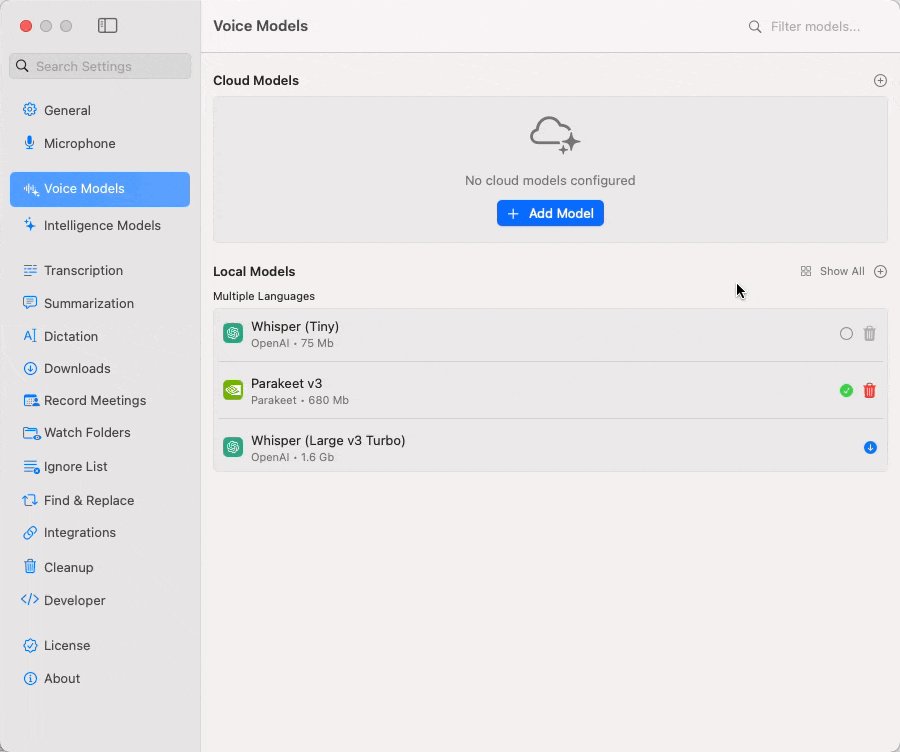
Task: Click the gray trash icon for Whisper (Tiny)
Action: click(x=870, y=334)
